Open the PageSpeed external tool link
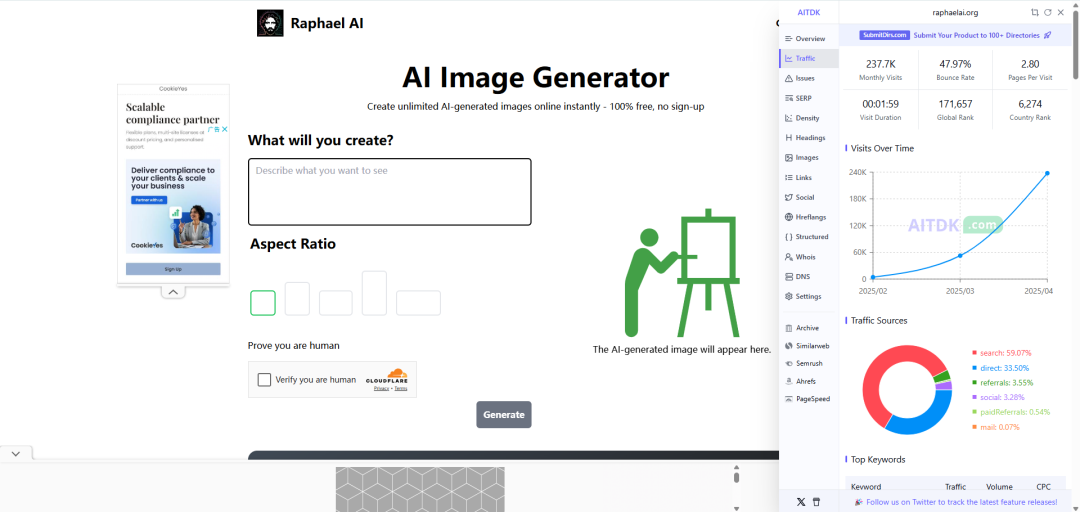The width and height of the screenshot is (1080, 512). [x=809, y=399]
